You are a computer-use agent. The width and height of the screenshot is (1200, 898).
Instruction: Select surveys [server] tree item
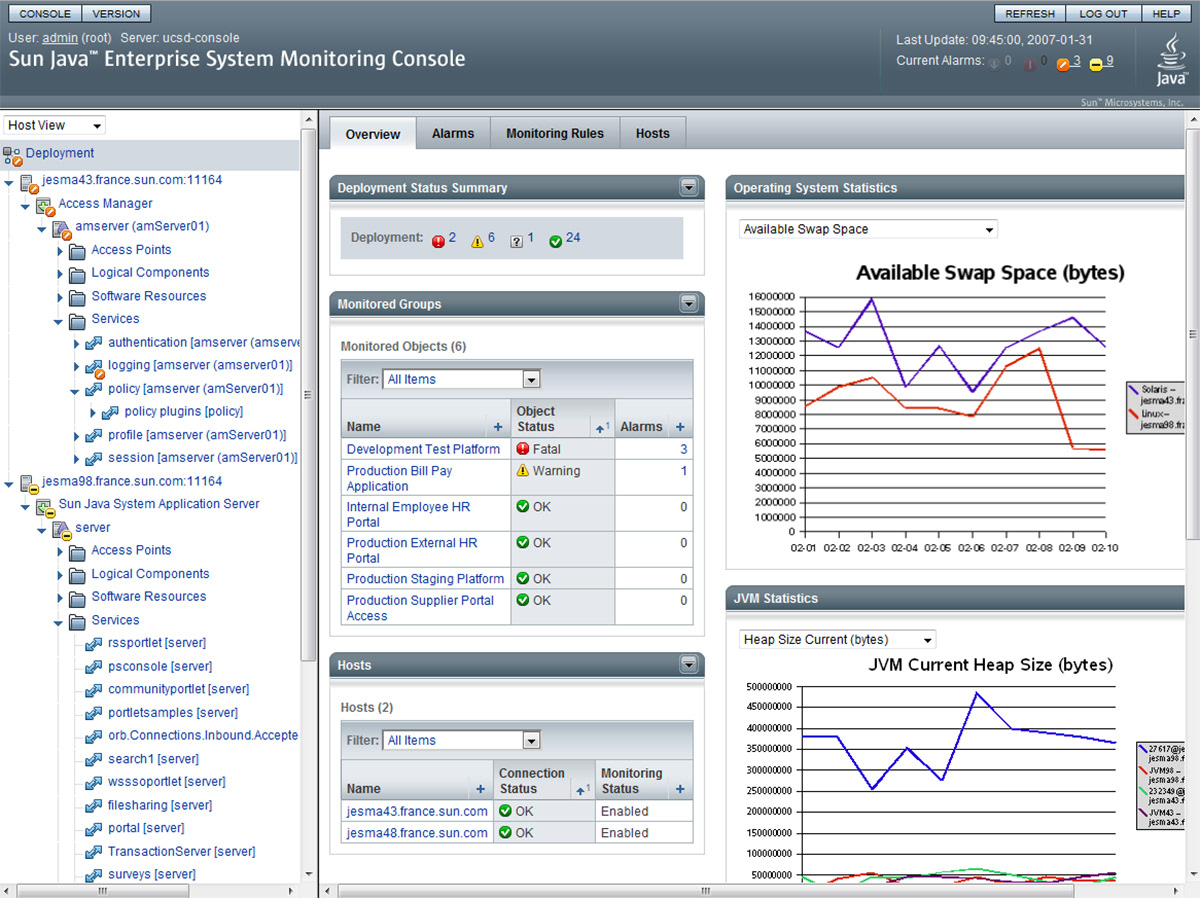(x=152, y=875)
